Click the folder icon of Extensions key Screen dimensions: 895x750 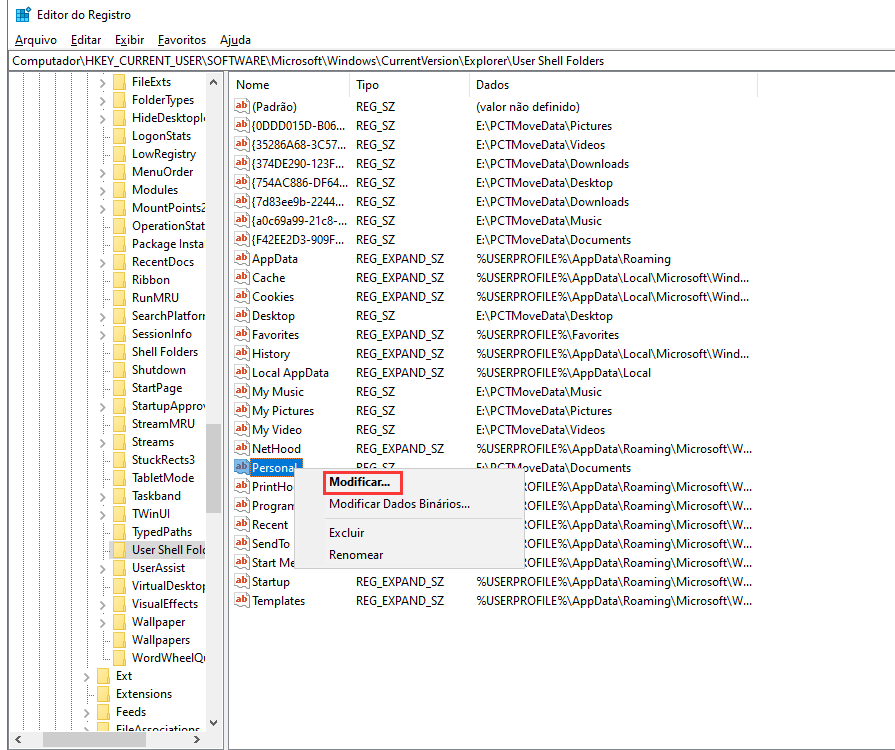point(103,694)
